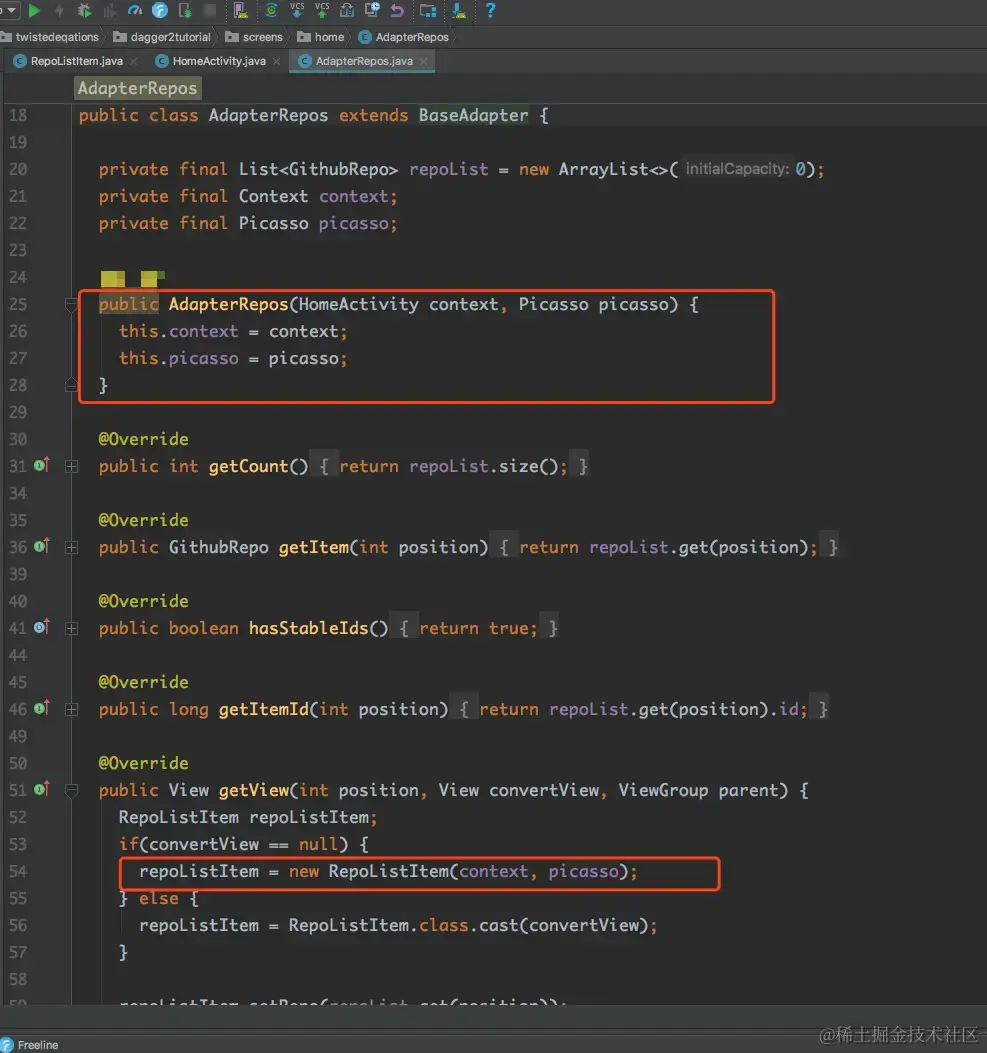This screenshot has width=987, height=1053.
Task: Select the screens breadcrumb folder
Action: (x=254, y=37)
